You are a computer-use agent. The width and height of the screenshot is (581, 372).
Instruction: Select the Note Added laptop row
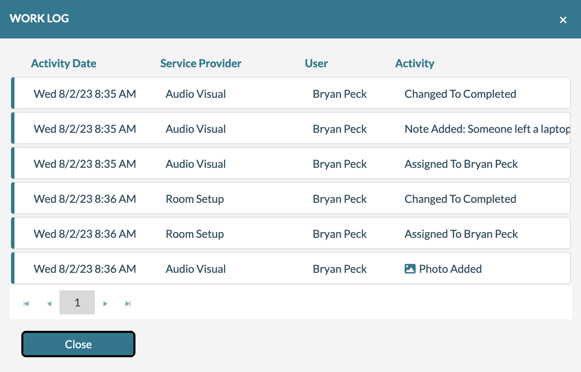291,129
